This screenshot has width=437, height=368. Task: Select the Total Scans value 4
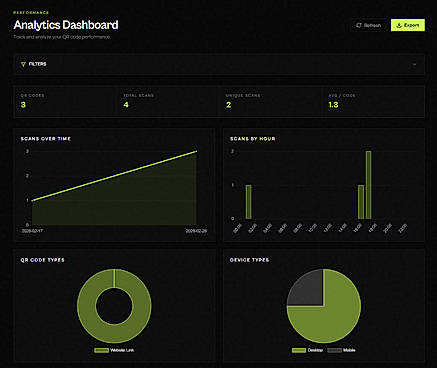click(126, 105)
